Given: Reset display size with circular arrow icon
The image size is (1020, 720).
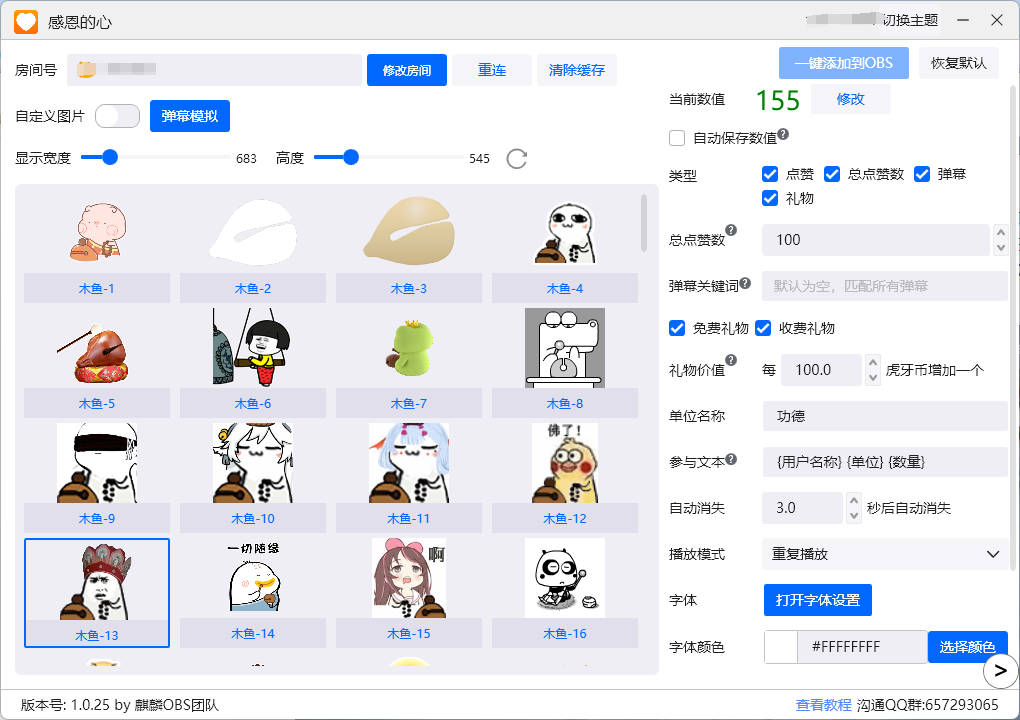Looking at the screenshot, I should [517, 158].
